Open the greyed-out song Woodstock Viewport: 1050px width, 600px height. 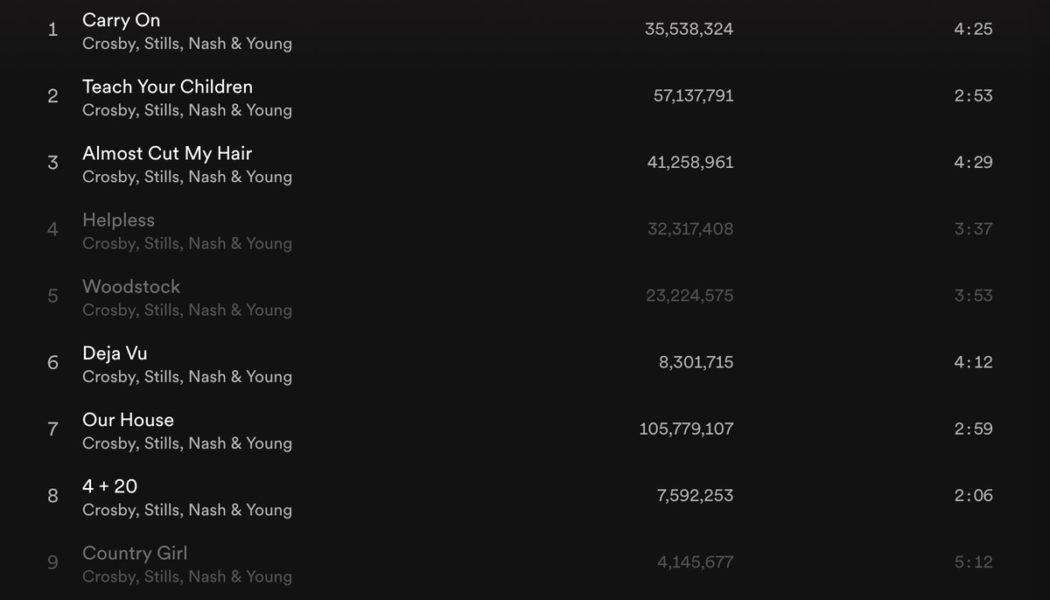[x=131, y=286]
